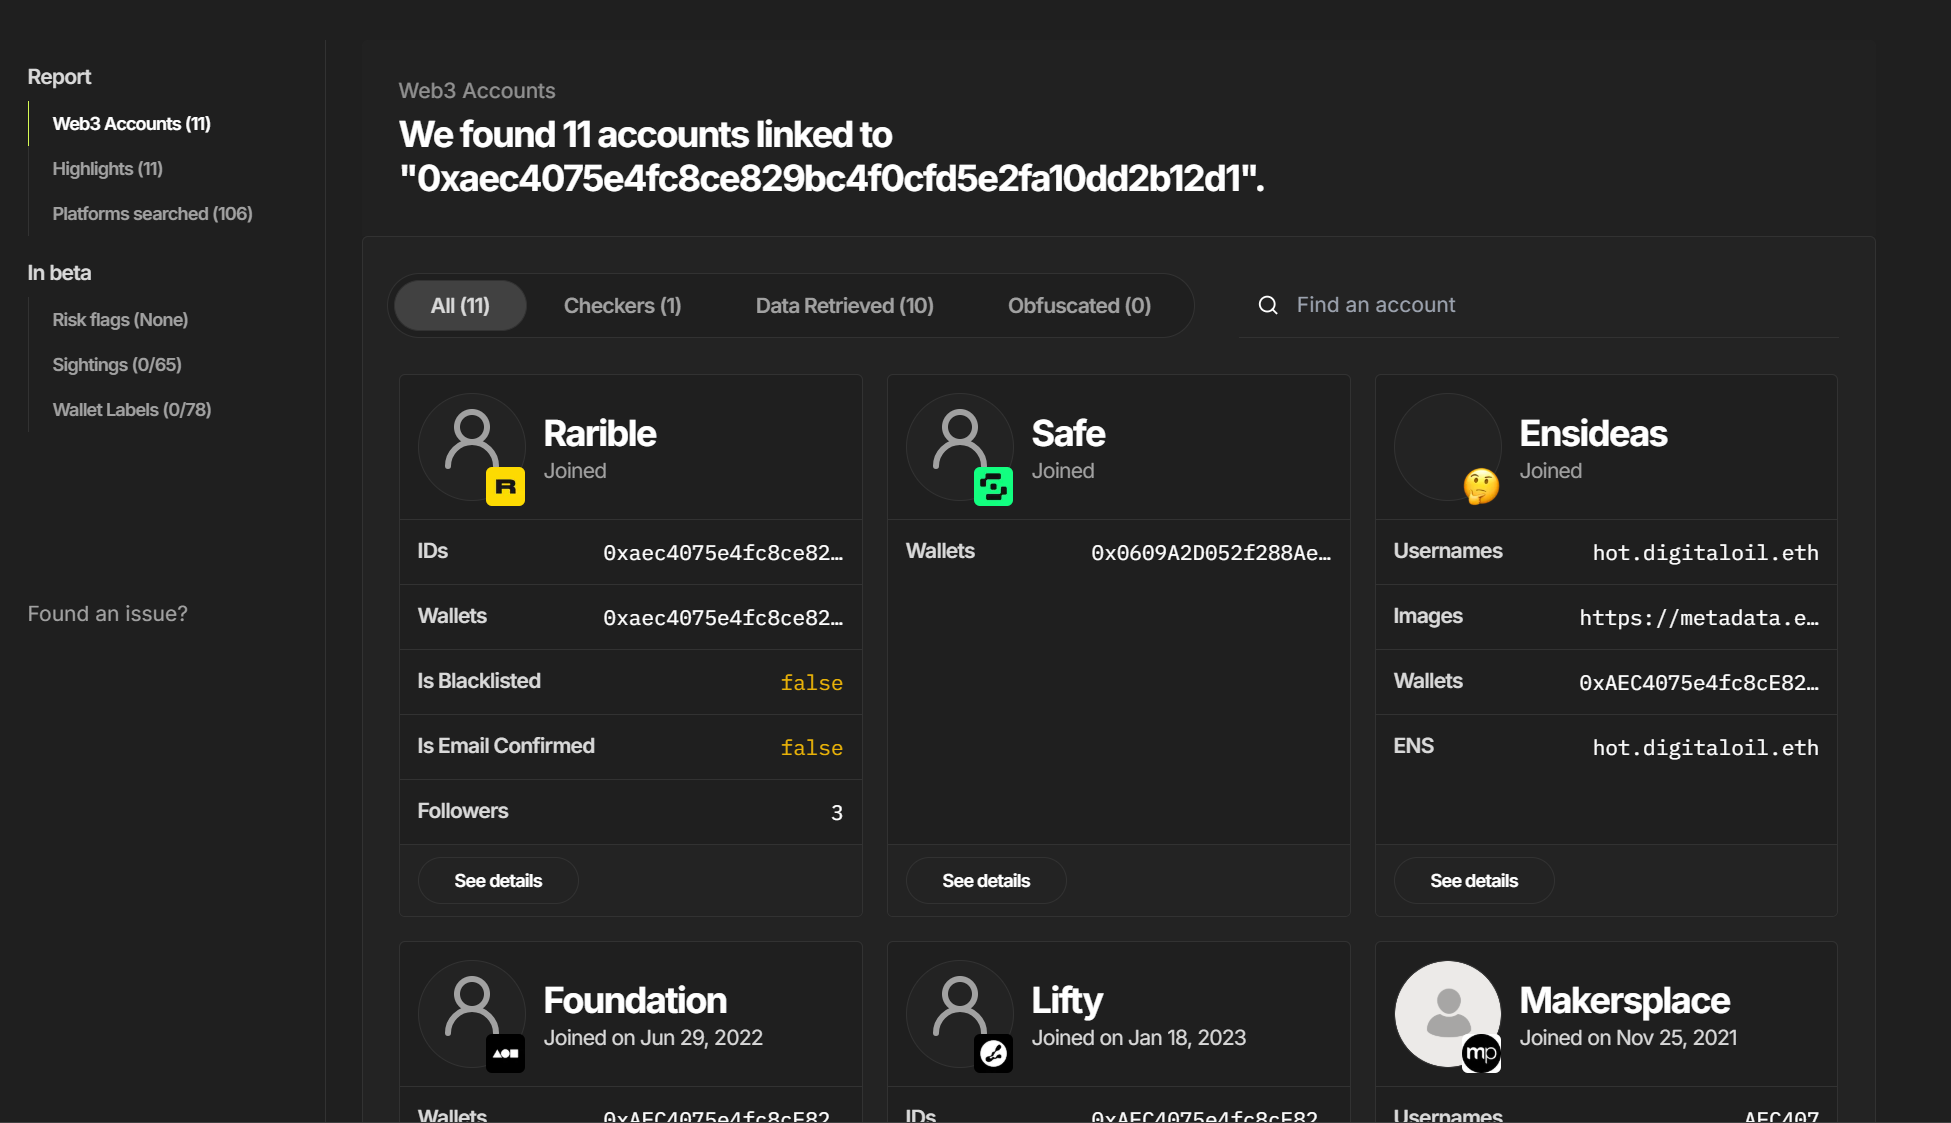
Task: Focus the Find an account field
Action: pos(1538,305)
